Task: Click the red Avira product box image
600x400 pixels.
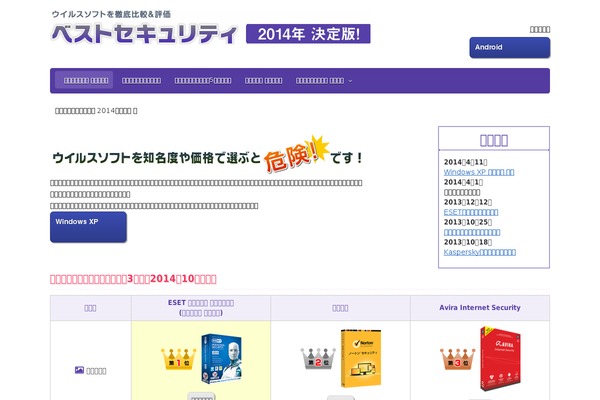Action: coord(500,358)
